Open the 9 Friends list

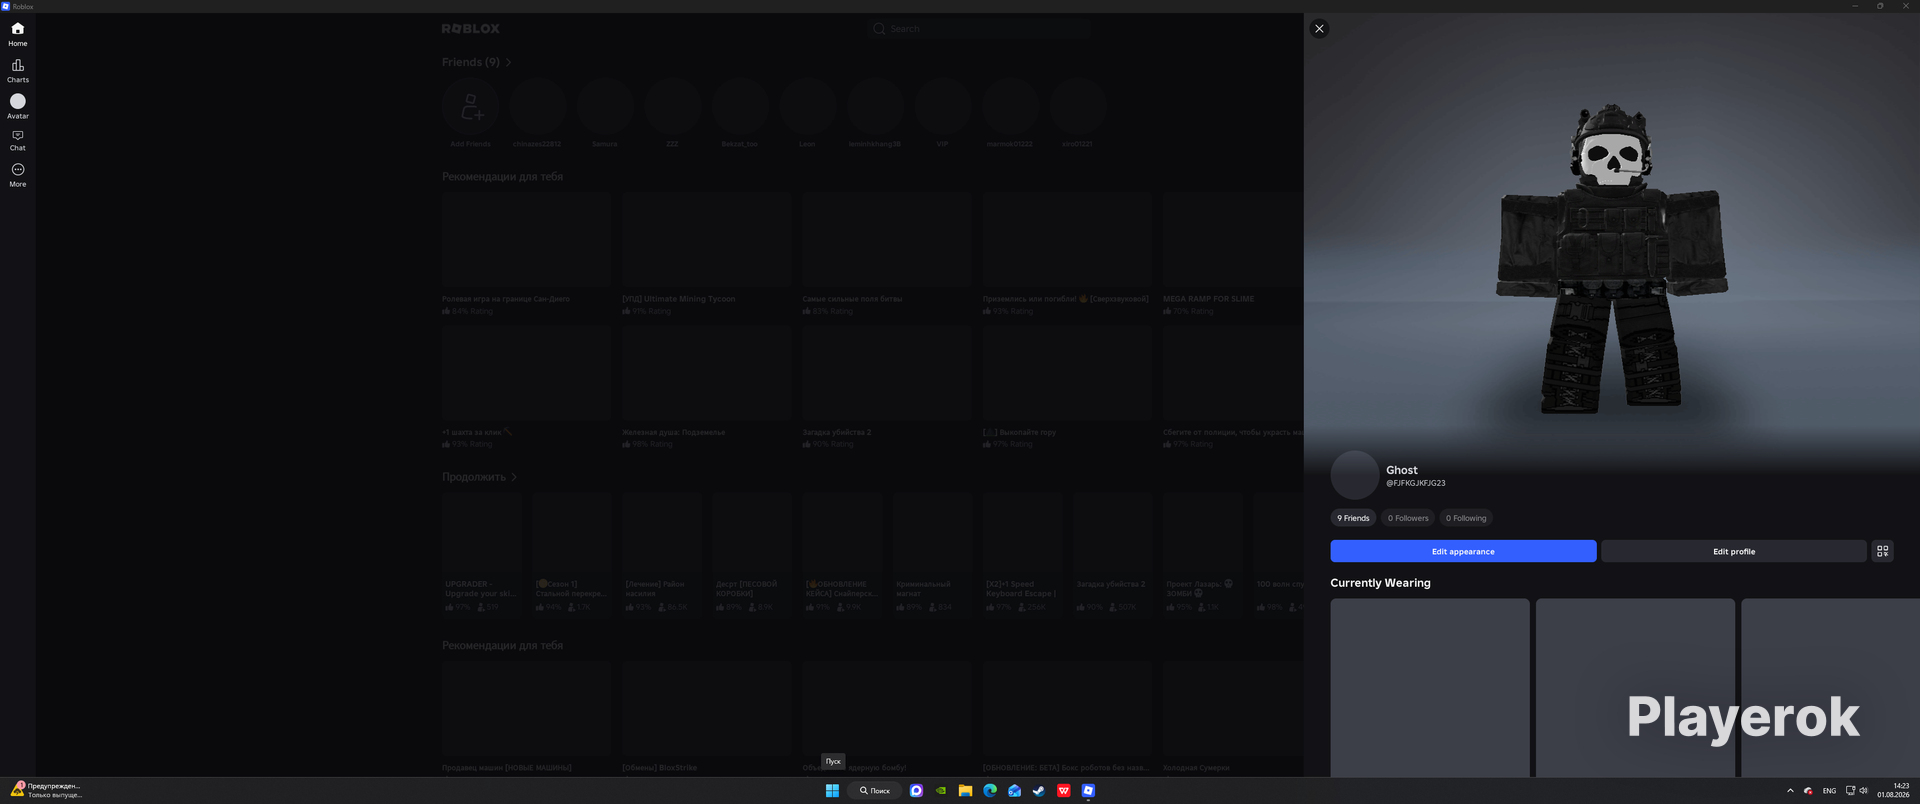[1353, 518]
